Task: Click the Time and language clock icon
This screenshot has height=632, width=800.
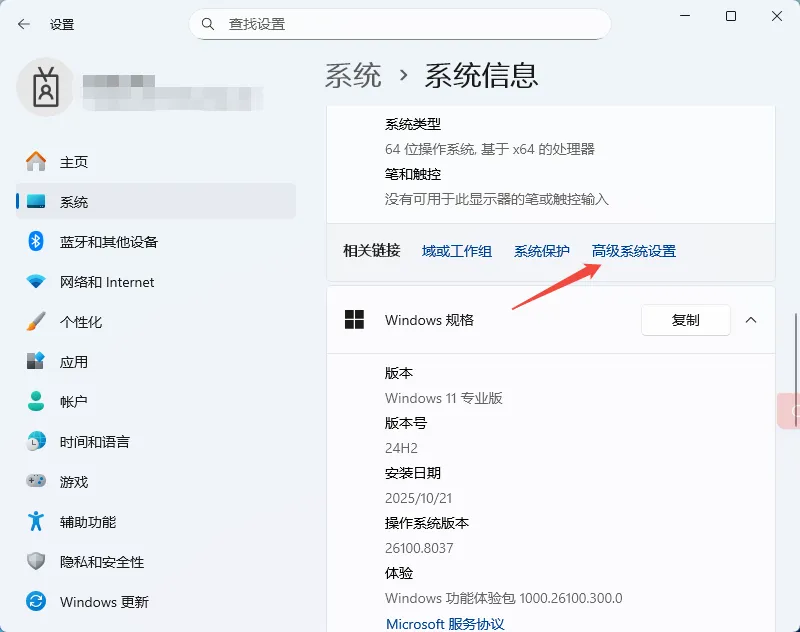Action: click(36, 441)
